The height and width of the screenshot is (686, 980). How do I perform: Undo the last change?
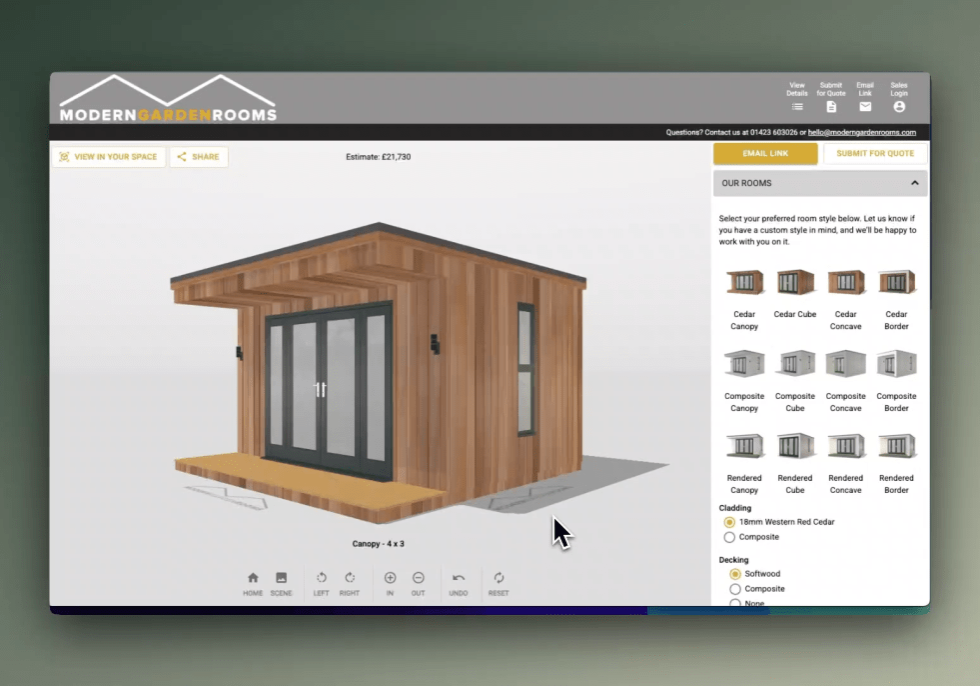[458, 579]
